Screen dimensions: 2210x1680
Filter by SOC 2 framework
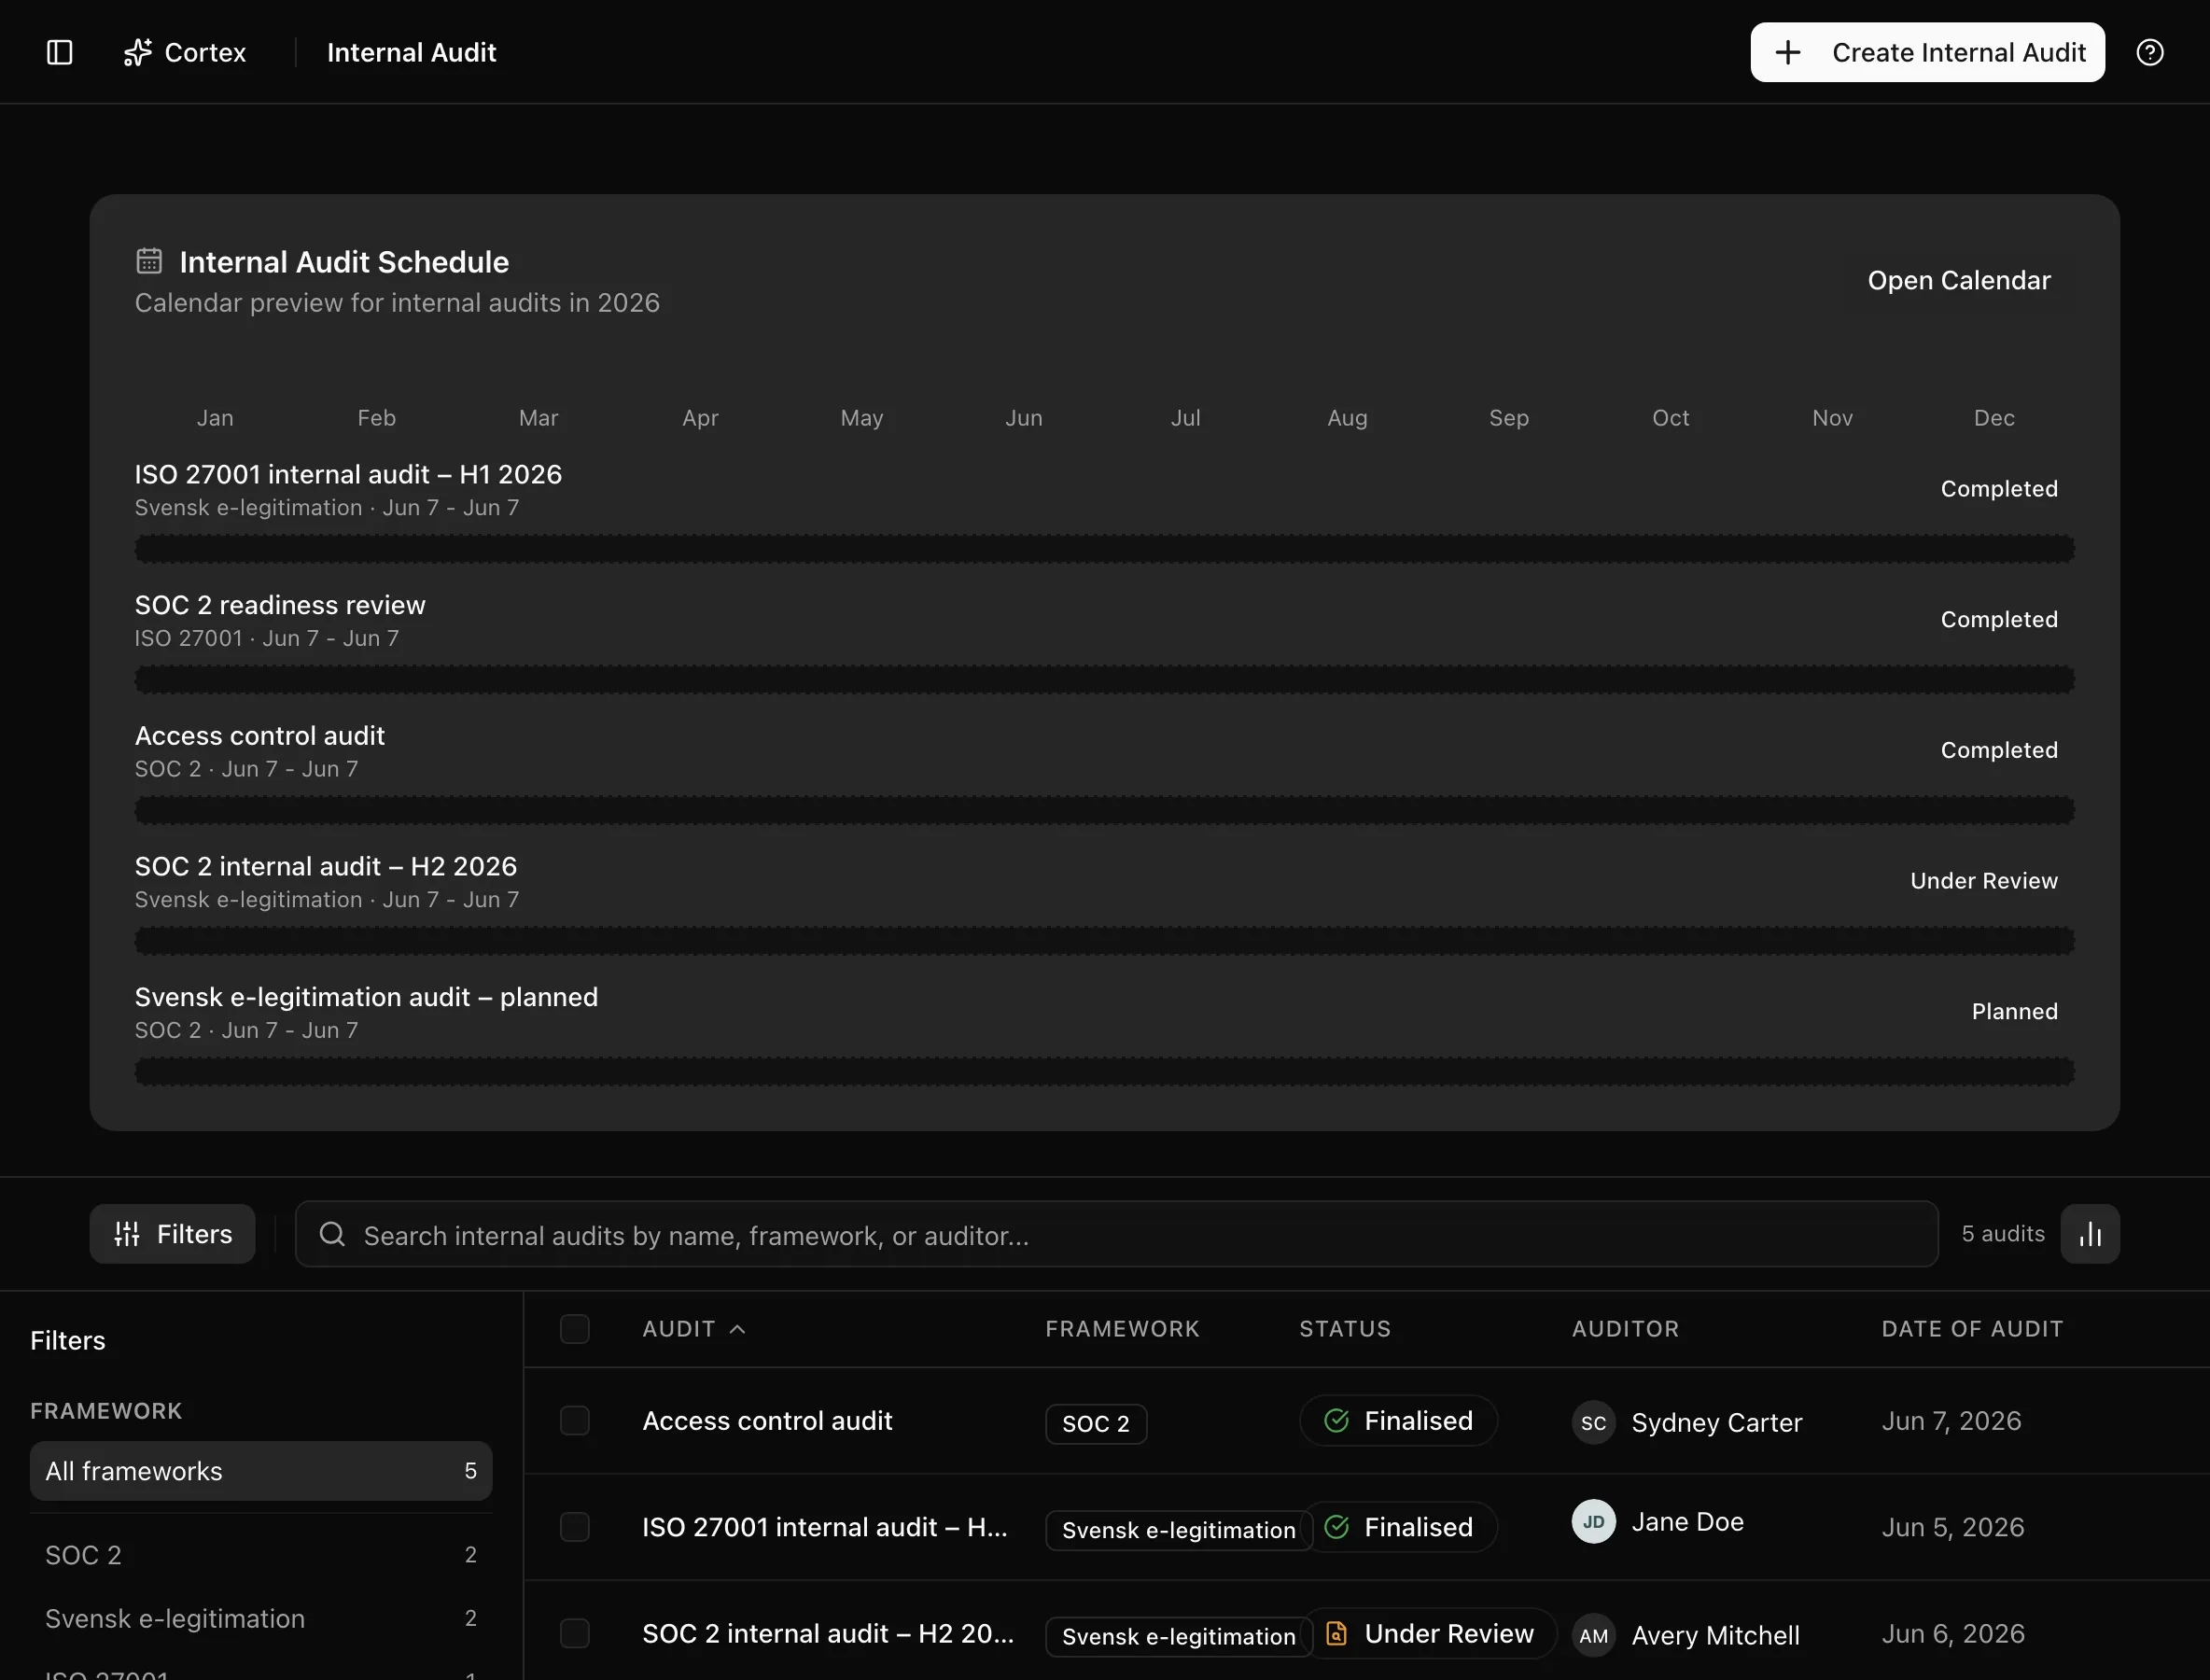coord(261,1555)
